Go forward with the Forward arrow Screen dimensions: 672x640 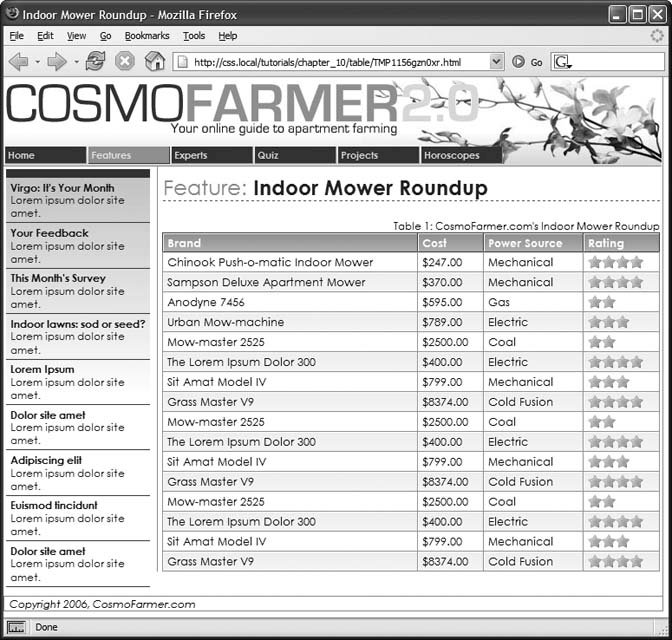(57, 62)
